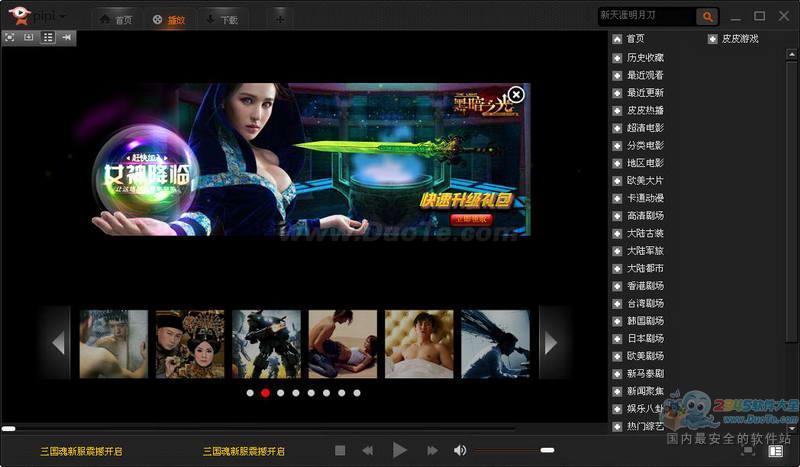Select the red active carousel page dot

pyautogui.click(x=265, y=393)
